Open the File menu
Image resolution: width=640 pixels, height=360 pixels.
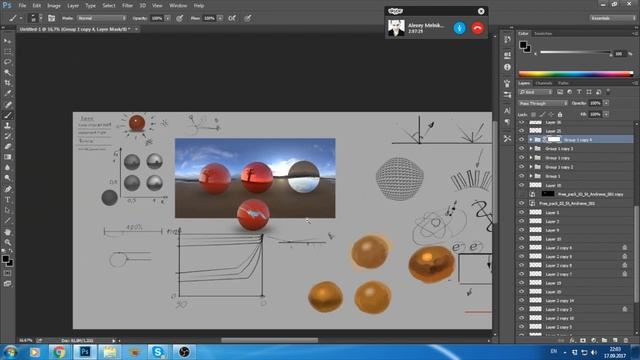pyautogui.click(x=22, y=6)
